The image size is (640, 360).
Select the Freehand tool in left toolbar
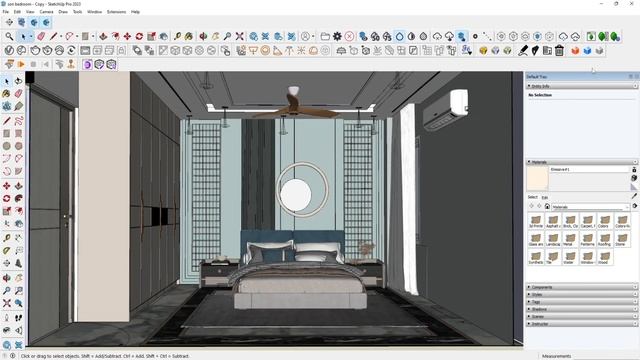point(19,121)
